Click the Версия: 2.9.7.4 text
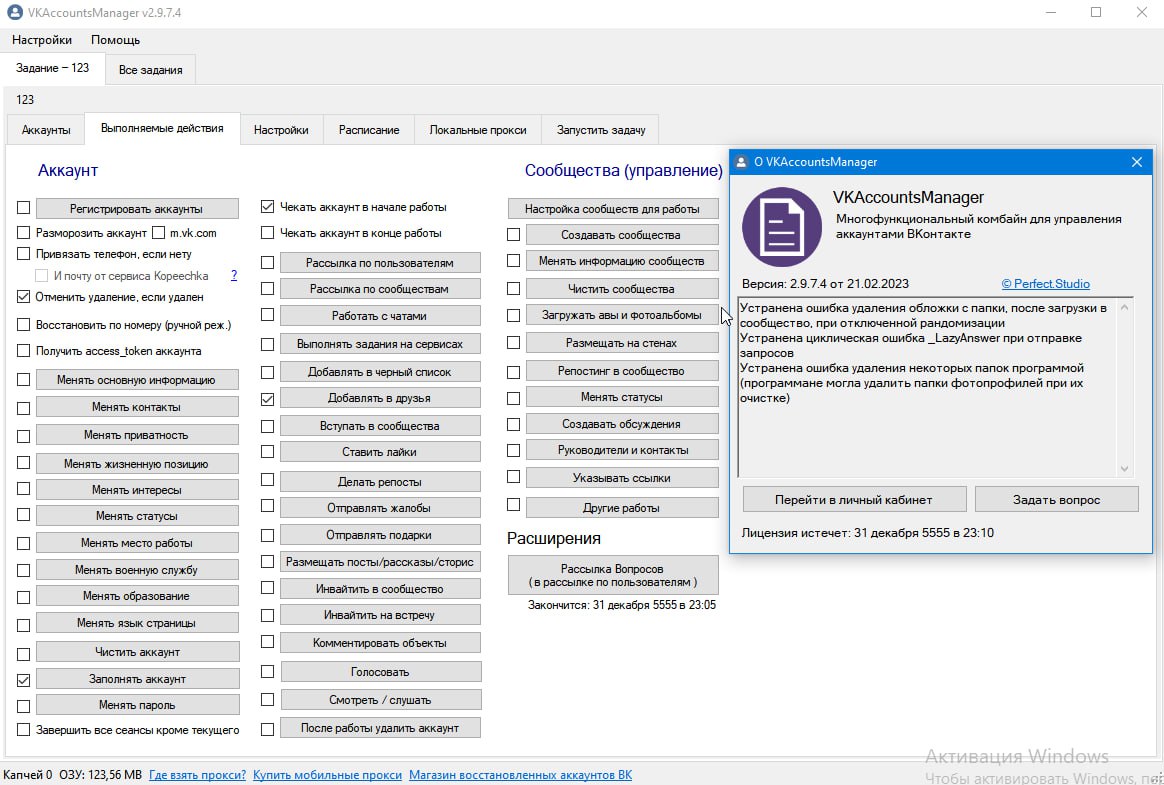This screenshot has height=785, width=1164. [825, 284]
